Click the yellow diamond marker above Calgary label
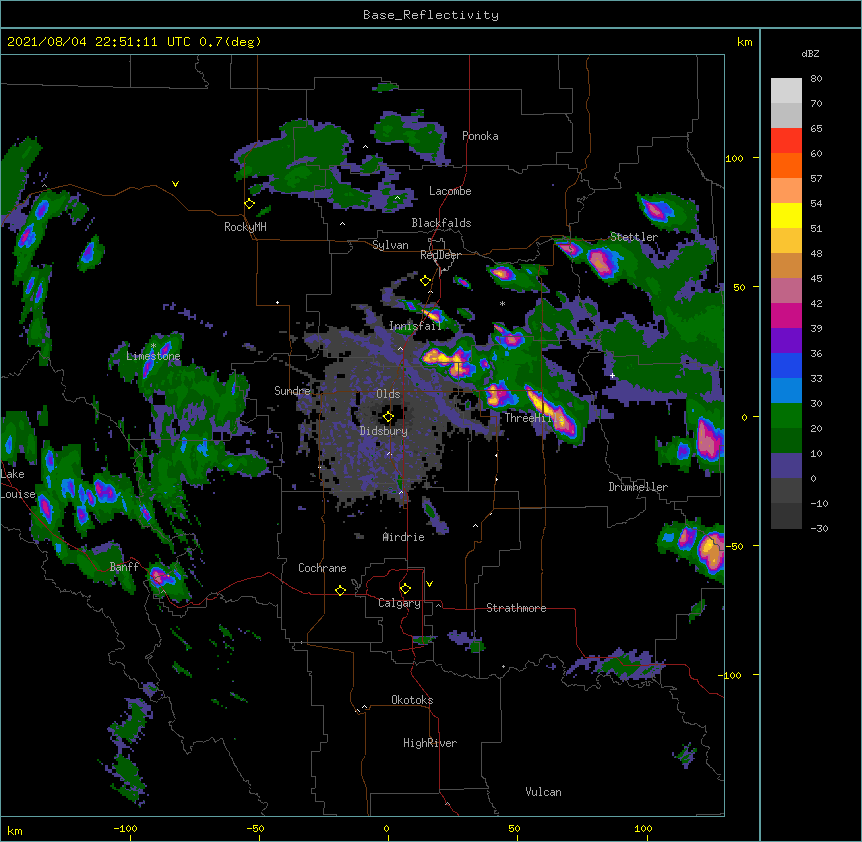Screen dimensions: 862x842 pos(405,589)
